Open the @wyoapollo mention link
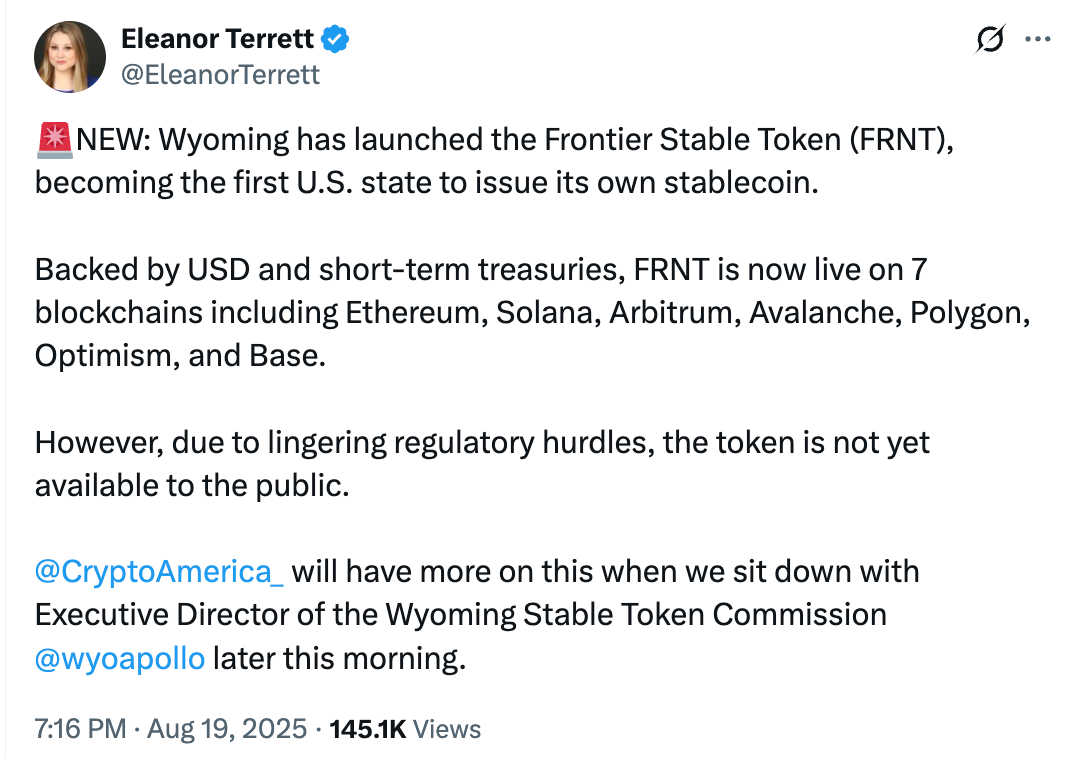 [120, 659]
